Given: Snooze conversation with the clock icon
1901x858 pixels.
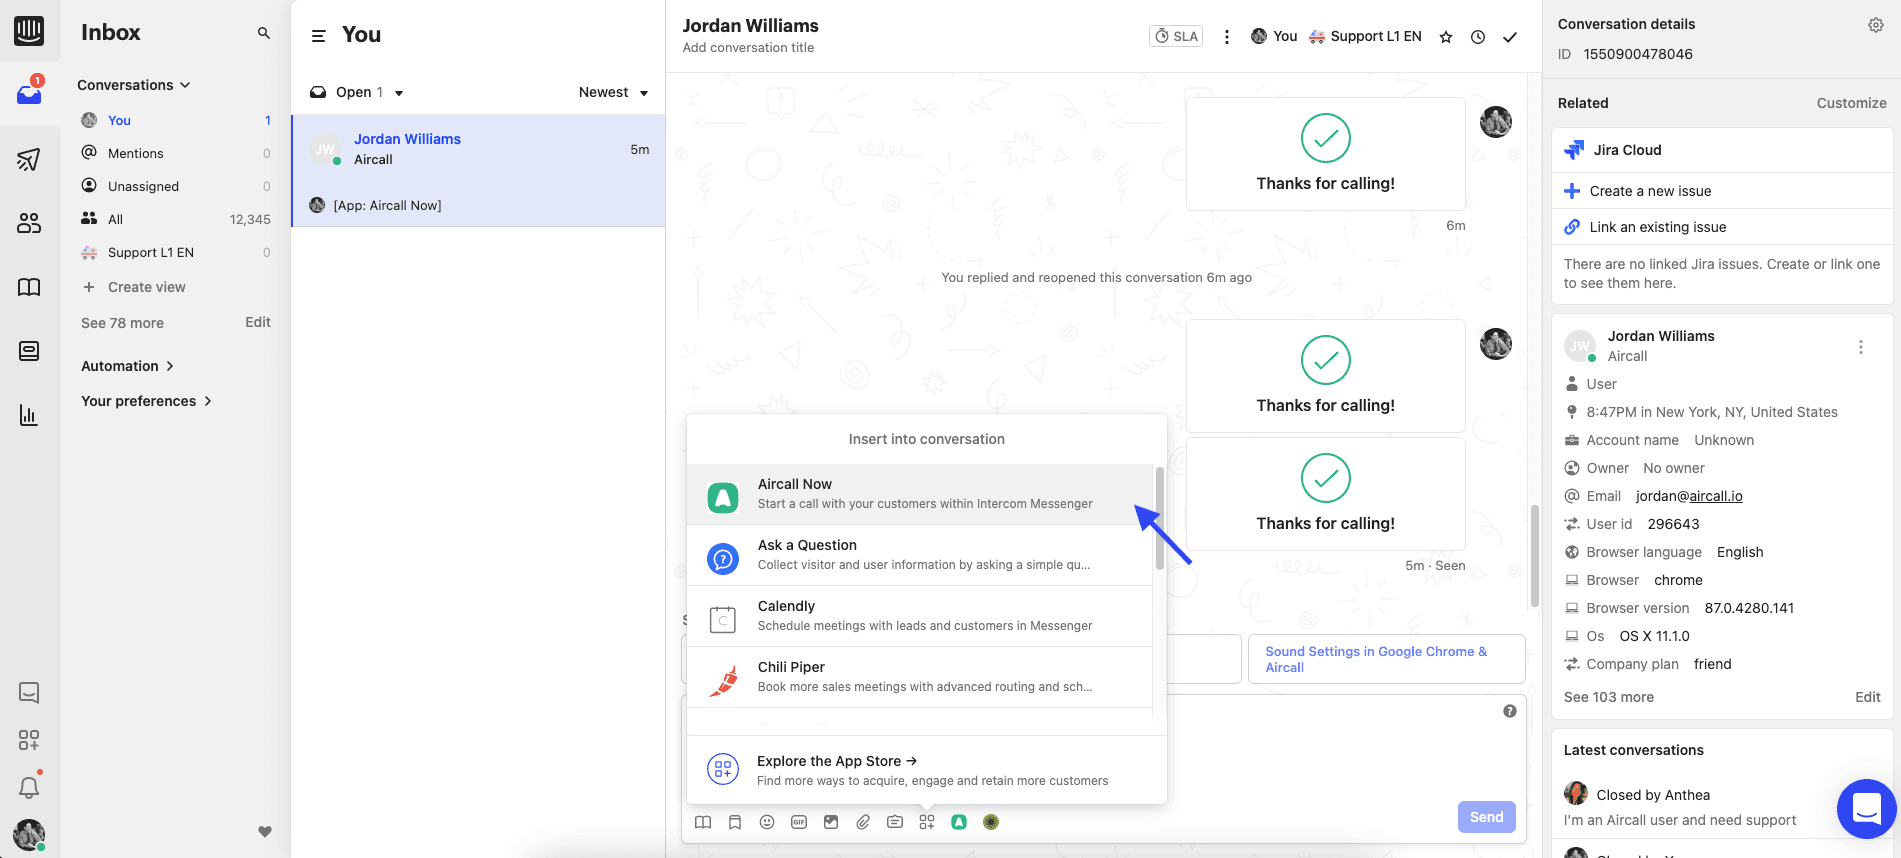Looking at the screenshot, I should click(1478, 37).
